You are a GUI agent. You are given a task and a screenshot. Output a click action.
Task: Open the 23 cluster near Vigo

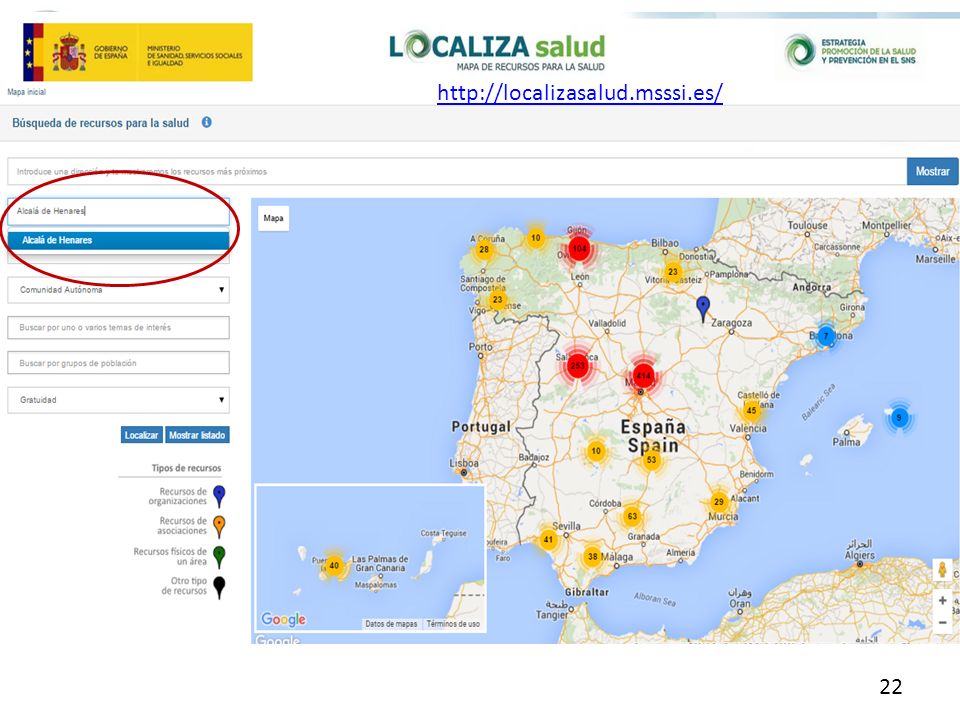[497, 299]
